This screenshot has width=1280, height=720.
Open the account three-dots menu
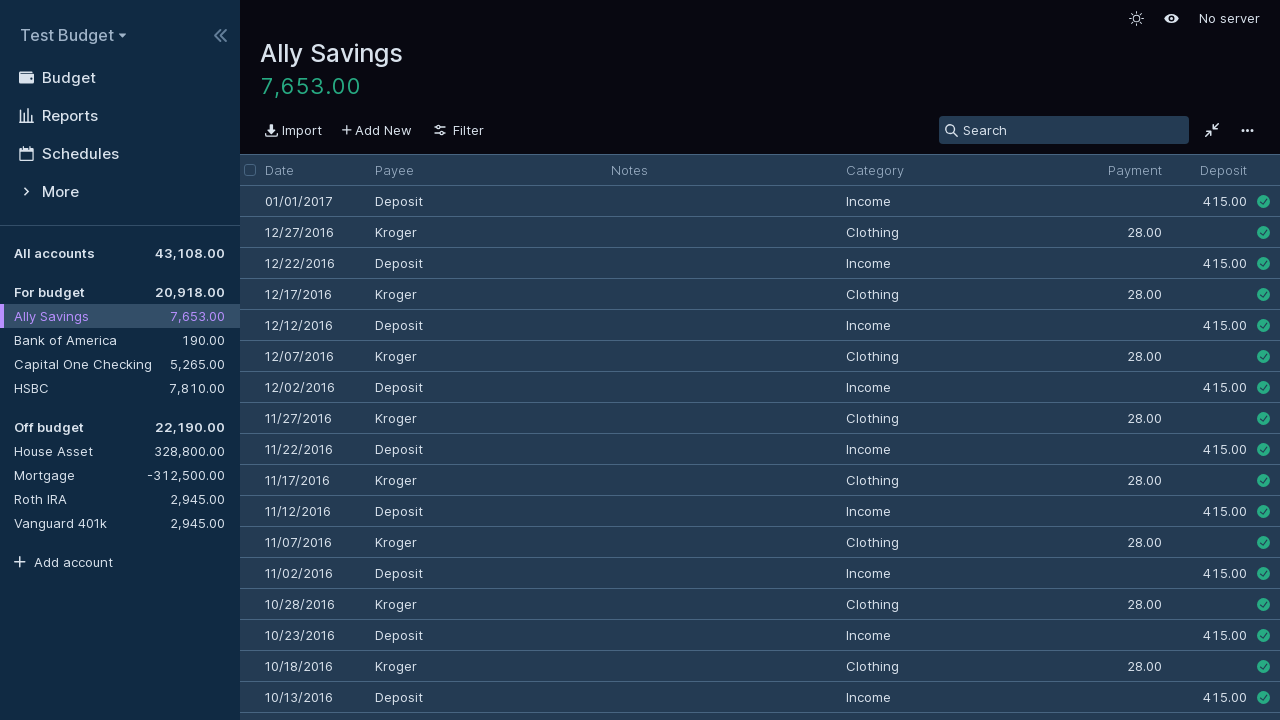(1247, 131)
